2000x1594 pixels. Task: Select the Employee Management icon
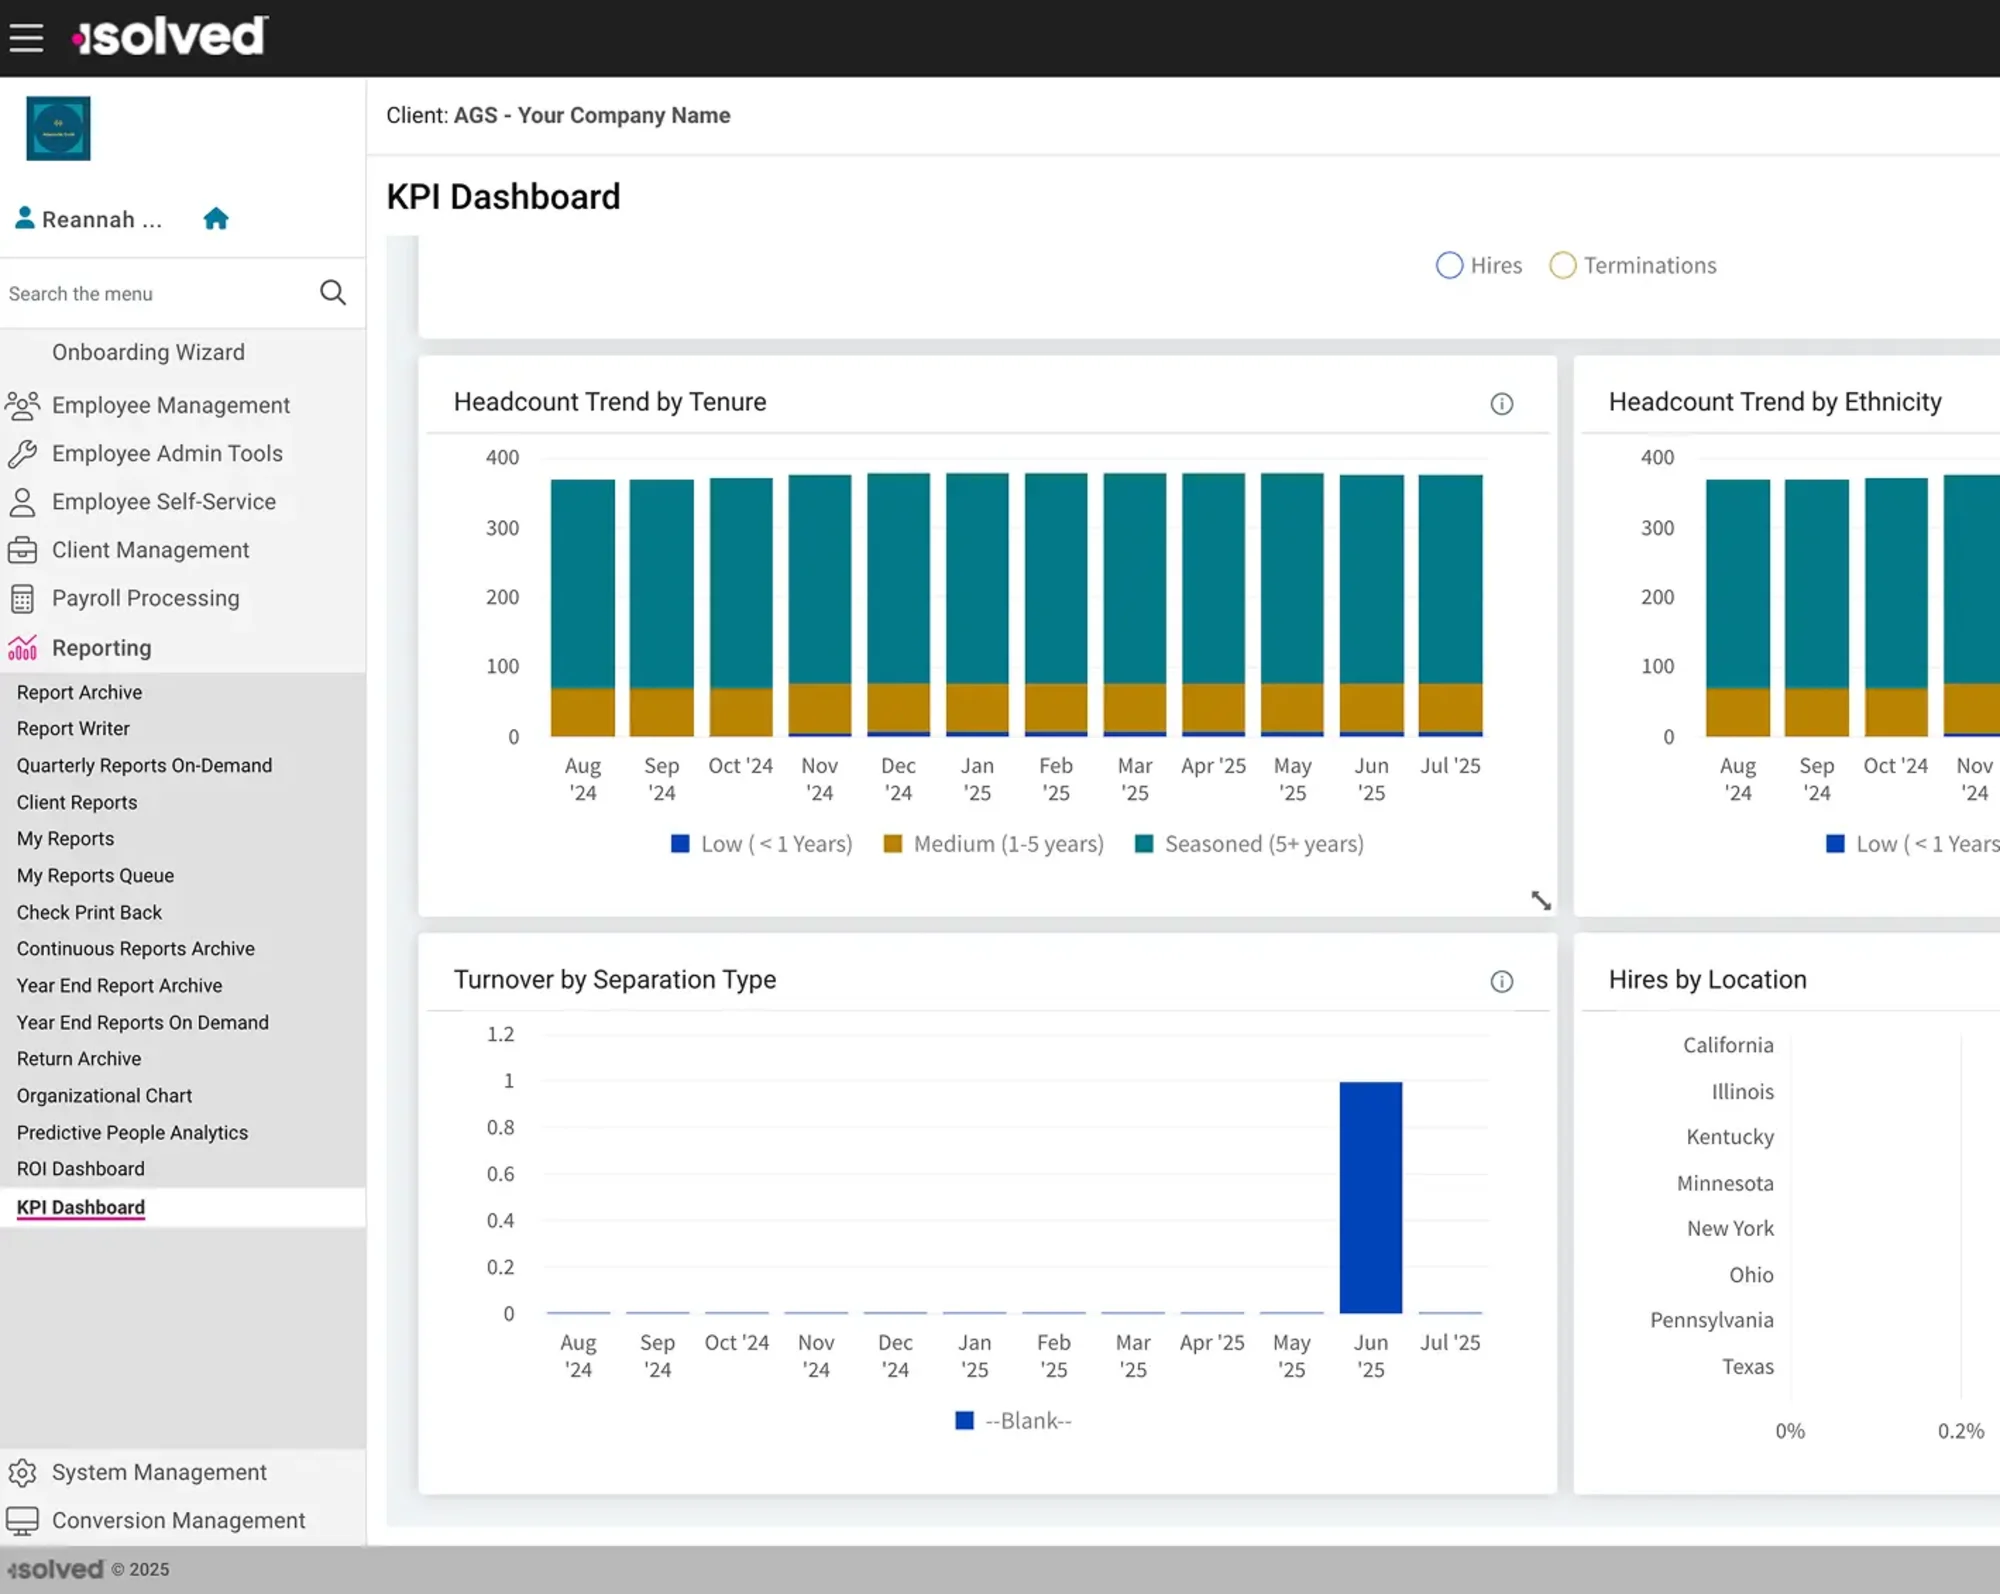tap(23, 405)
